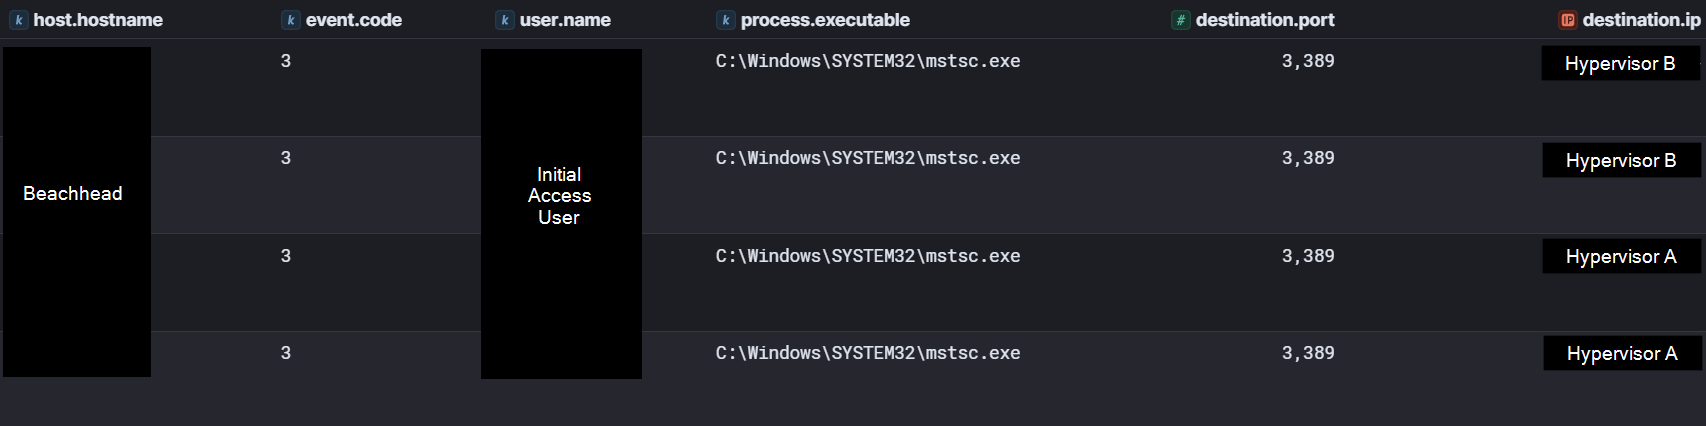The height and width of the screenshot is (426, 1706).
Task: Select the host.hostname column header
Action: click(98, 20)
